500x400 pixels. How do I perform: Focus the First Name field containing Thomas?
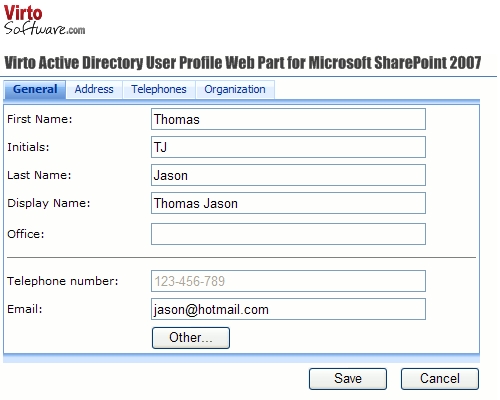[x=288, y=119]
